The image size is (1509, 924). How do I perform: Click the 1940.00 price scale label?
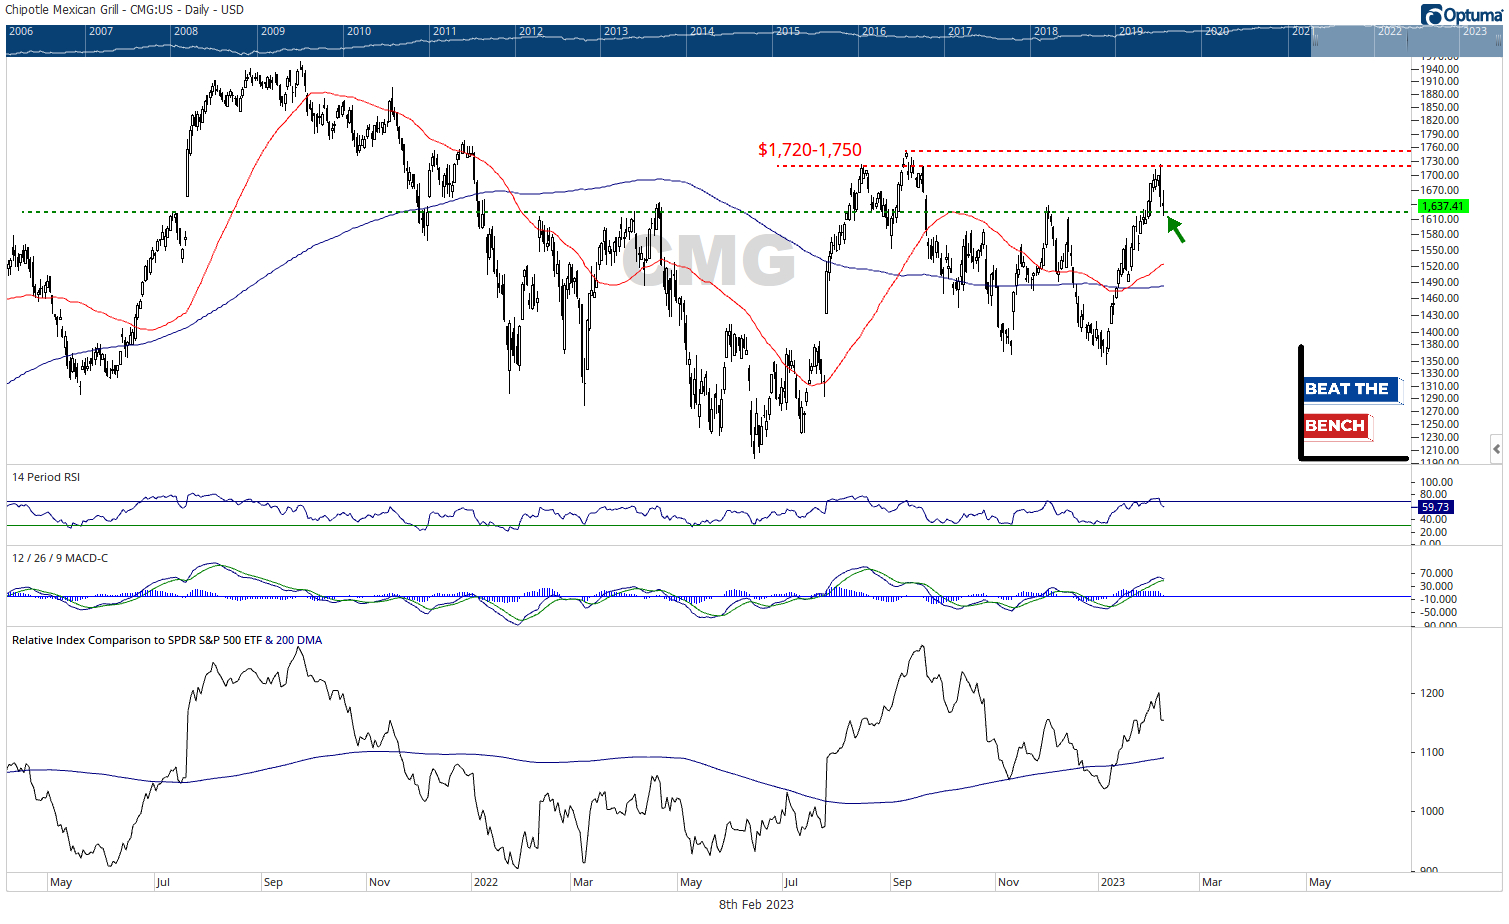click(x=1441, y=69)
